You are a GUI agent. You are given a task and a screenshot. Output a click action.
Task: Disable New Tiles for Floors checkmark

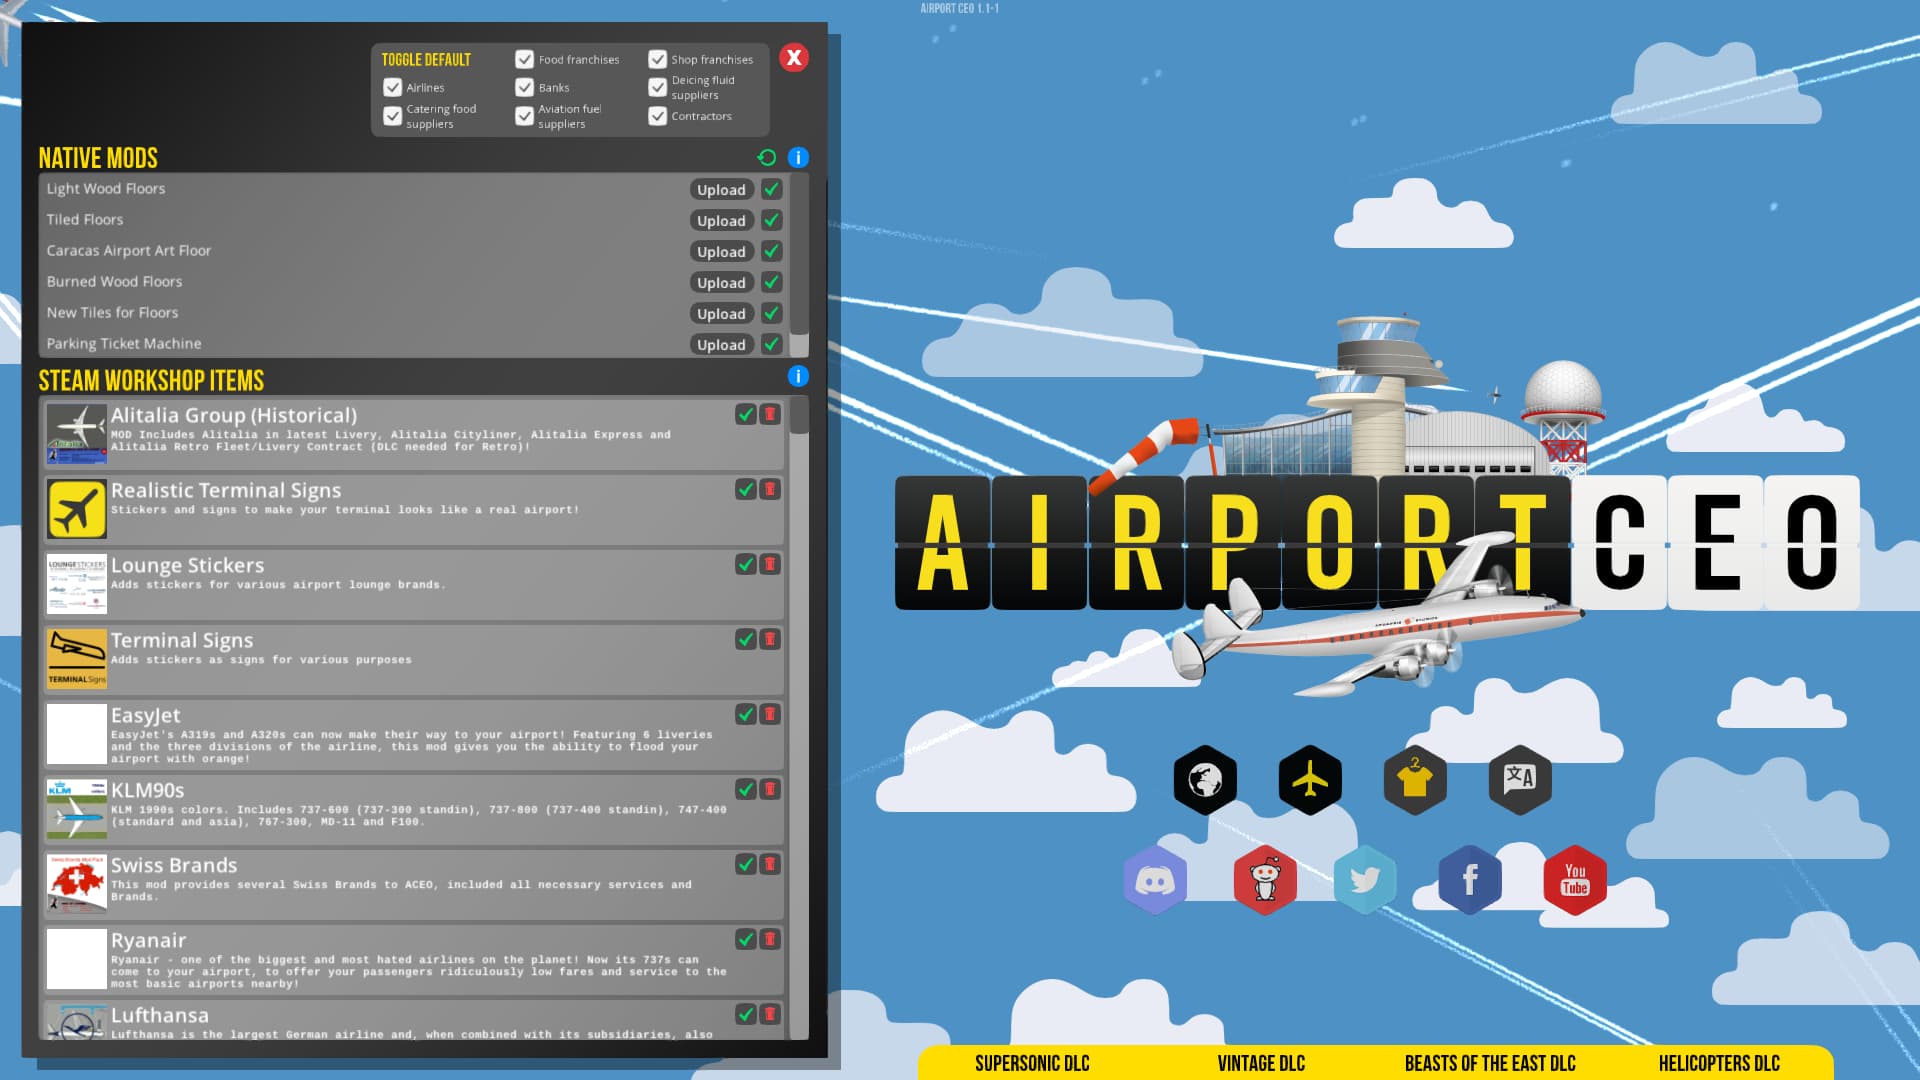[771, 313]
